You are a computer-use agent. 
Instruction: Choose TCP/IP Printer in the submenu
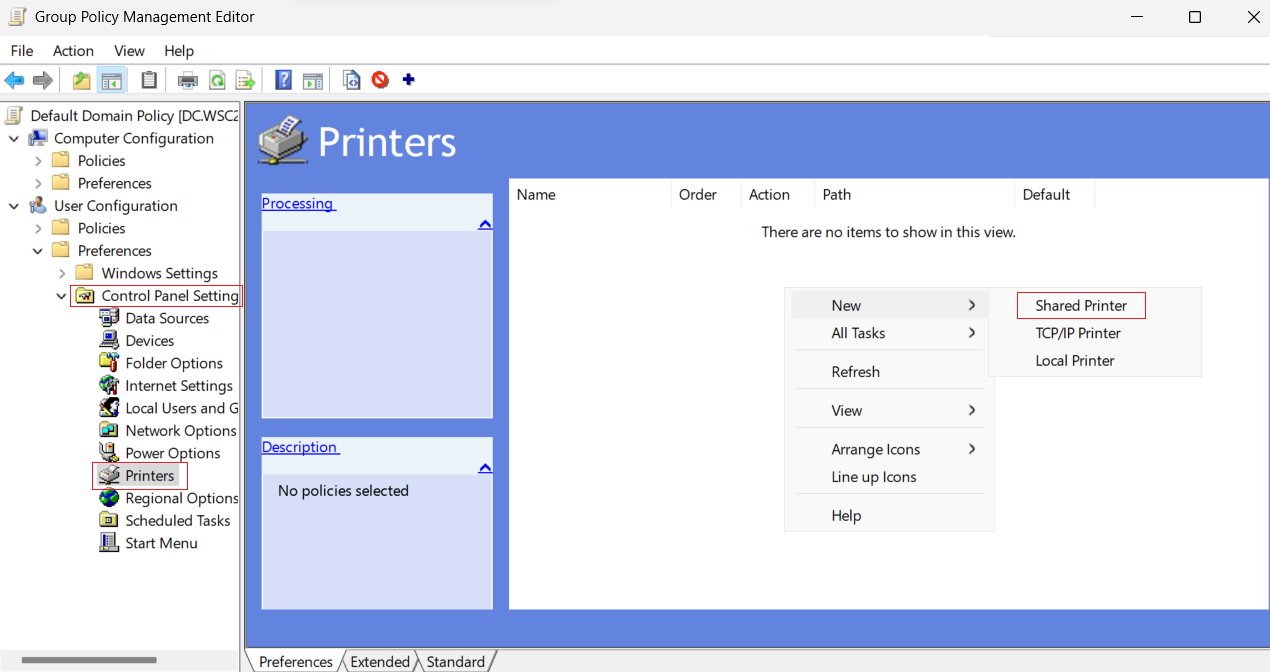[1078, 333]
